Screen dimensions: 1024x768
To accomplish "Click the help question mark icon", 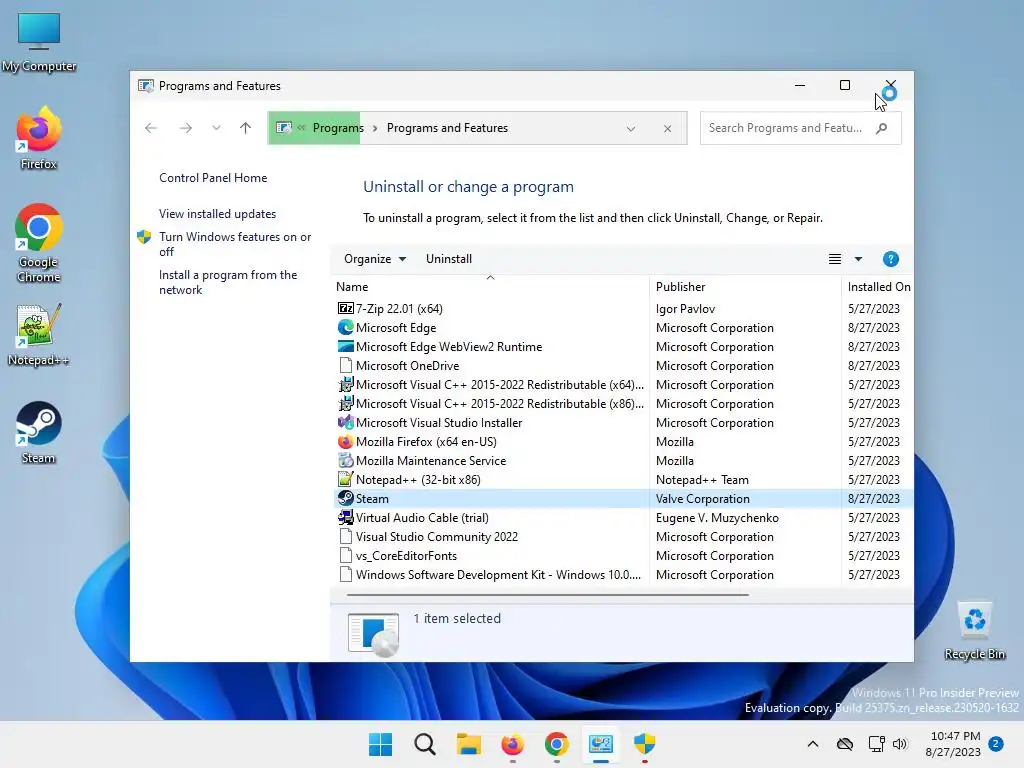I will [890, 259].
